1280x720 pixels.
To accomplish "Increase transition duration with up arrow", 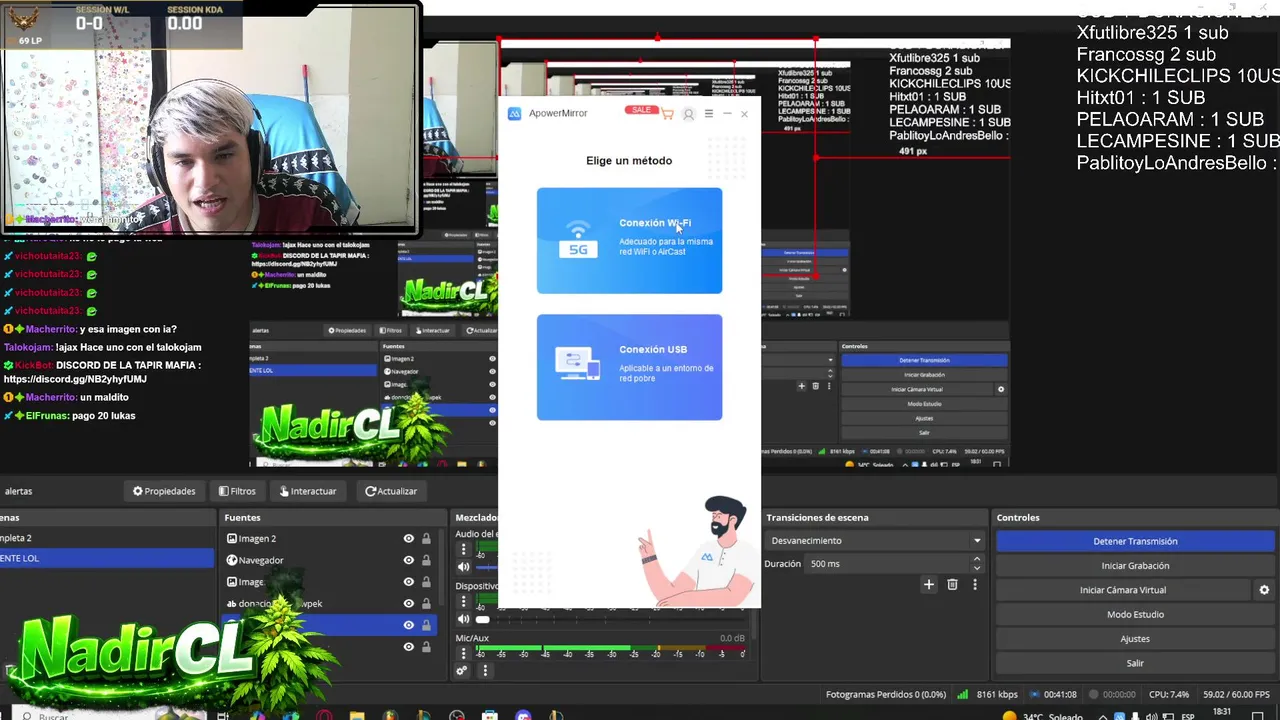I will coord(977,559).
